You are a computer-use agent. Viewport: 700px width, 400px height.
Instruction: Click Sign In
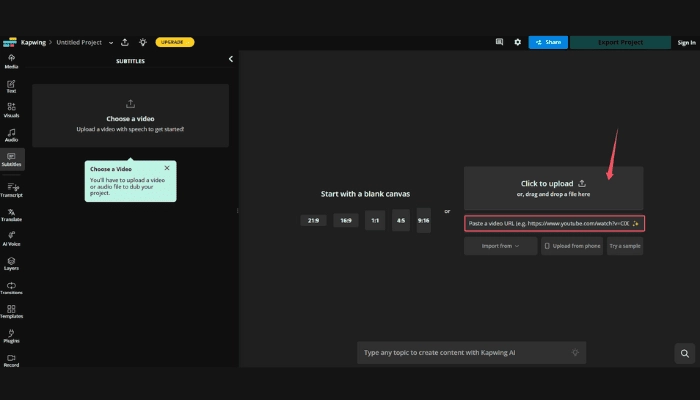point(686,42)
